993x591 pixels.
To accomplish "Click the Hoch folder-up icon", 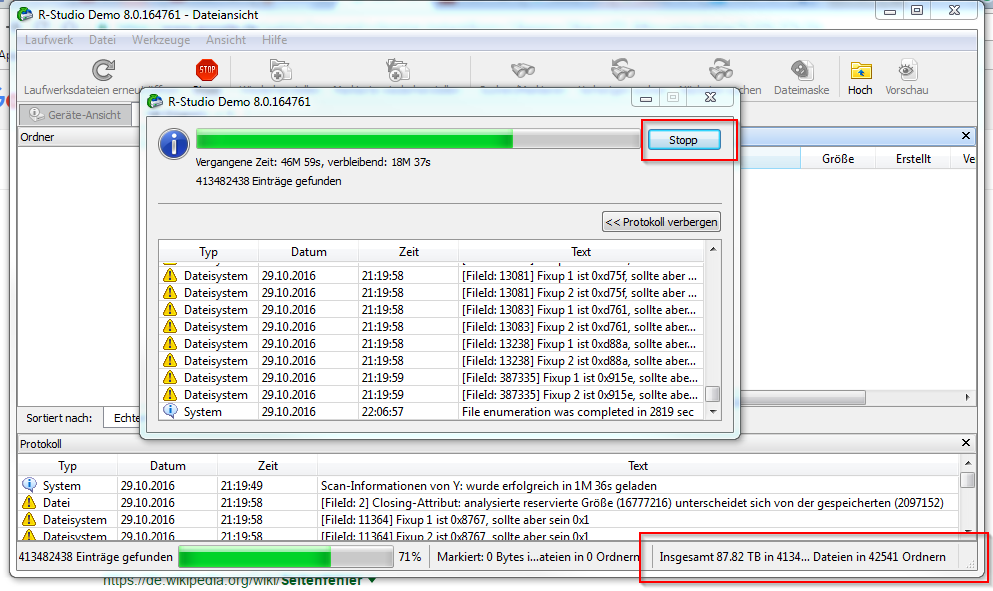I will pos(861,70).
